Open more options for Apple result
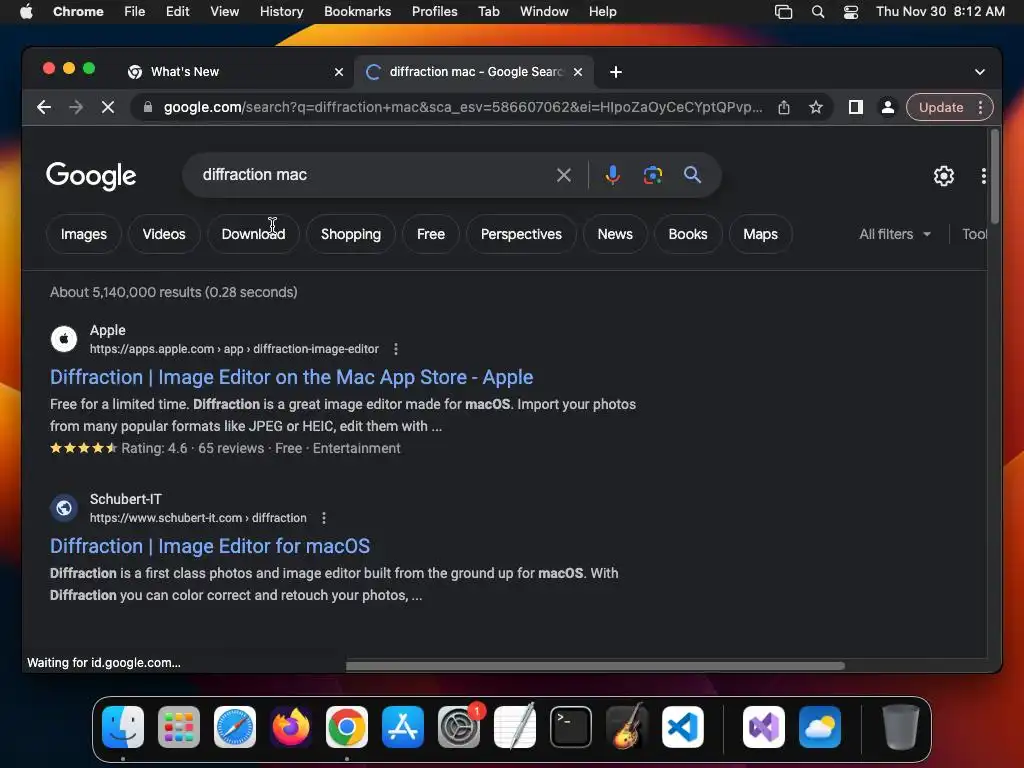Viewport: 1024px width, 768px height. [x=396, y=349]
